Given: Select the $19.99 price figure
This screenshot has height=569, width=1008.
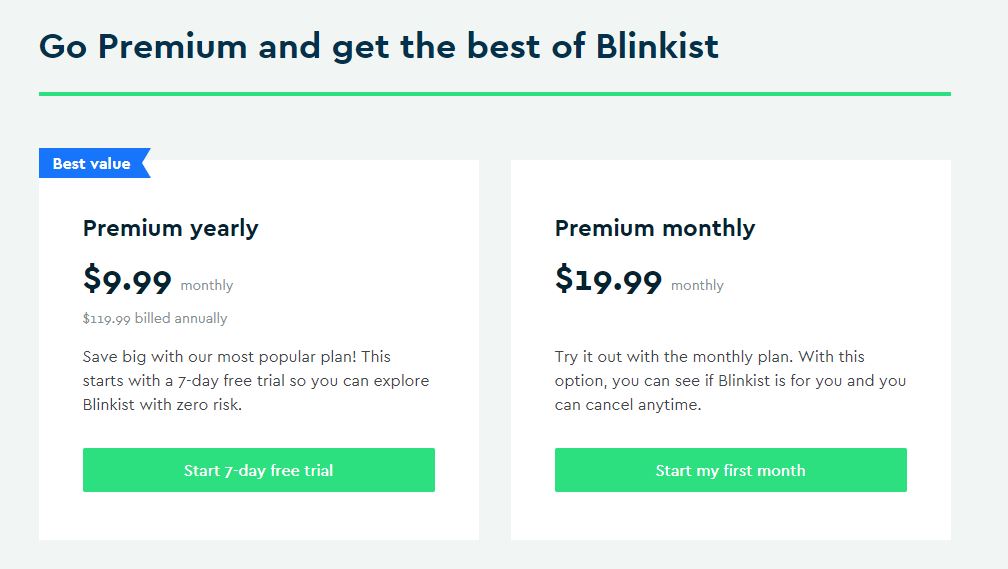Looking at the screenshot, I should pyautogui.click(x=608, y=280).
